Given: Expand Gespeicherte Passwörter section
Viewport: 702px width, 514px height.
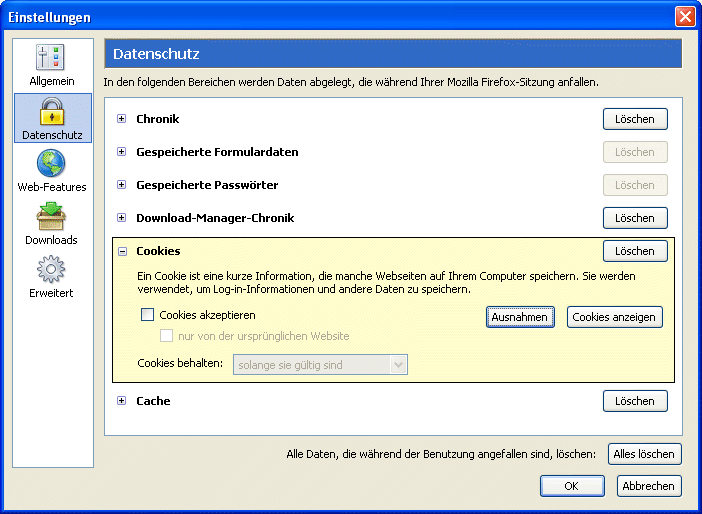Looking at the screenshot, I should point(122,185).
